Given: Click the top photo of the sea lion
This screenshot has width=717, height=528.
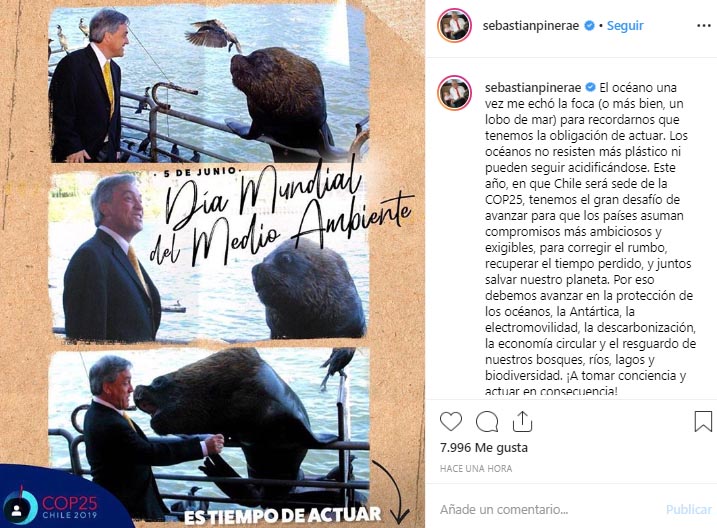Looking at the screenshot, I should 208,84.
